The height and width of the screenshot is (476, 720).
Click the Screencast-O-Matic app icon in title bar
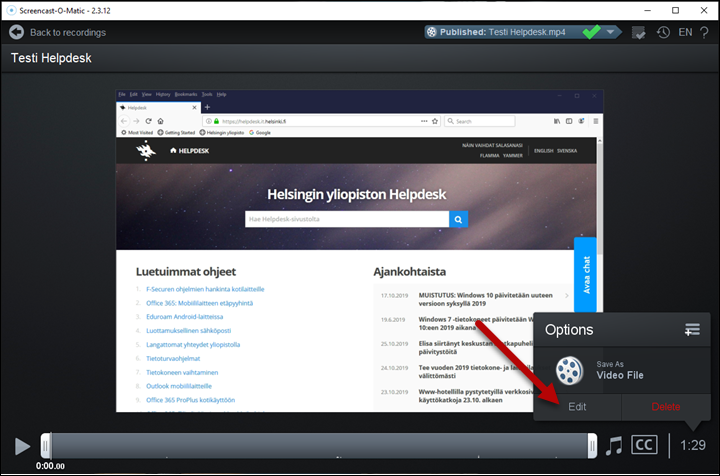point(11,10)
